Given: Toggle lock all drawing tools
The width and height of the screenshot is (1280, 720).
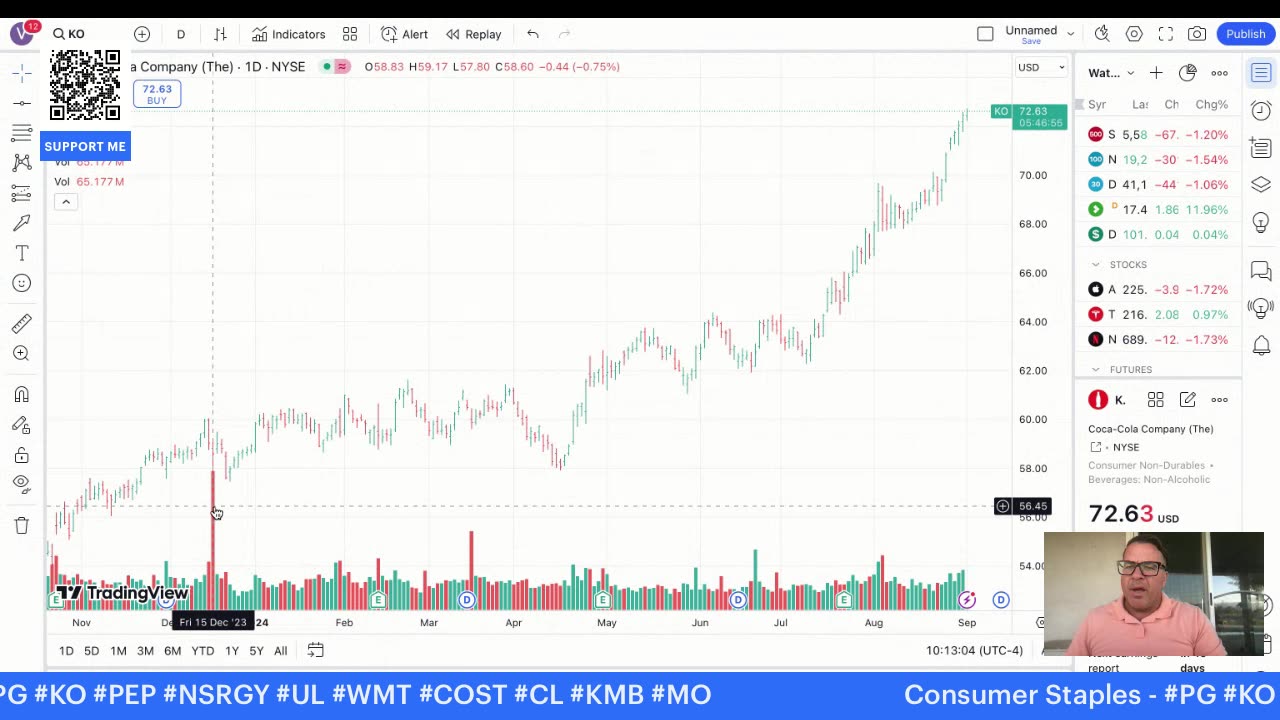Looking at the screenshot, I should tap(21, 455).
